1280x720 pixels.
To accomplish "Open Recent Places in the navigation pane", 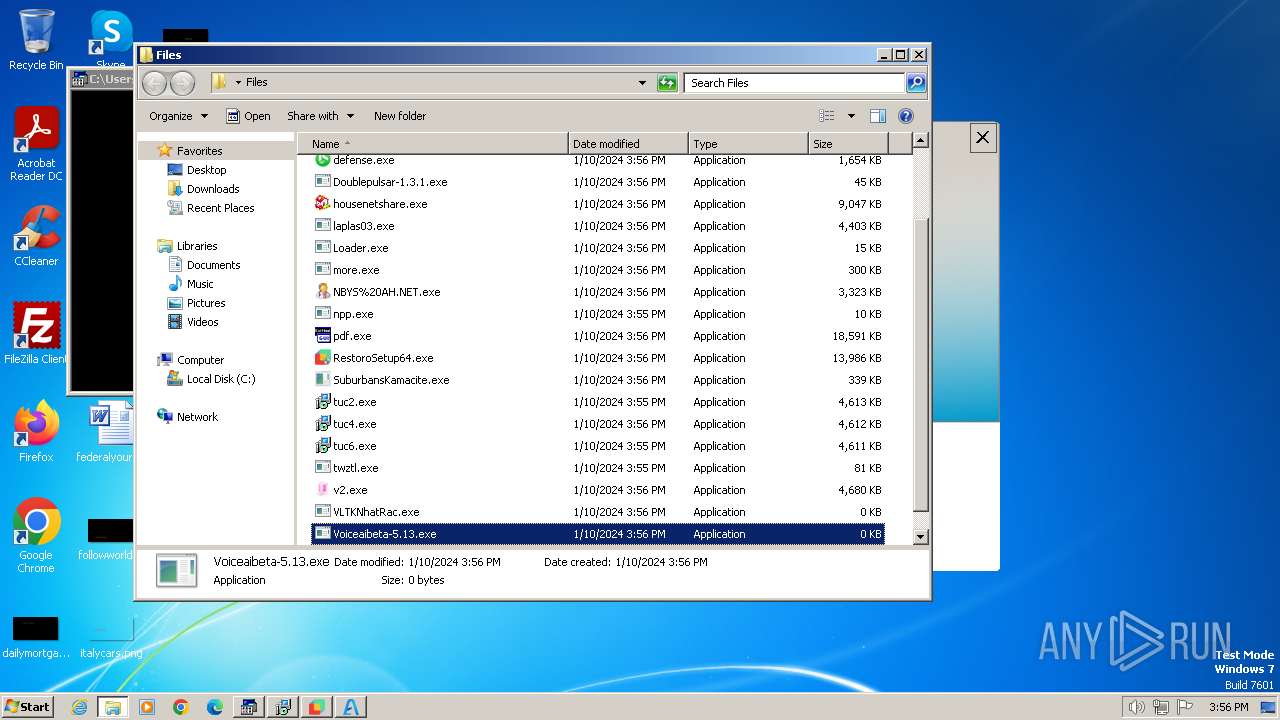I will pyautogui.click(x=220, y=208).
